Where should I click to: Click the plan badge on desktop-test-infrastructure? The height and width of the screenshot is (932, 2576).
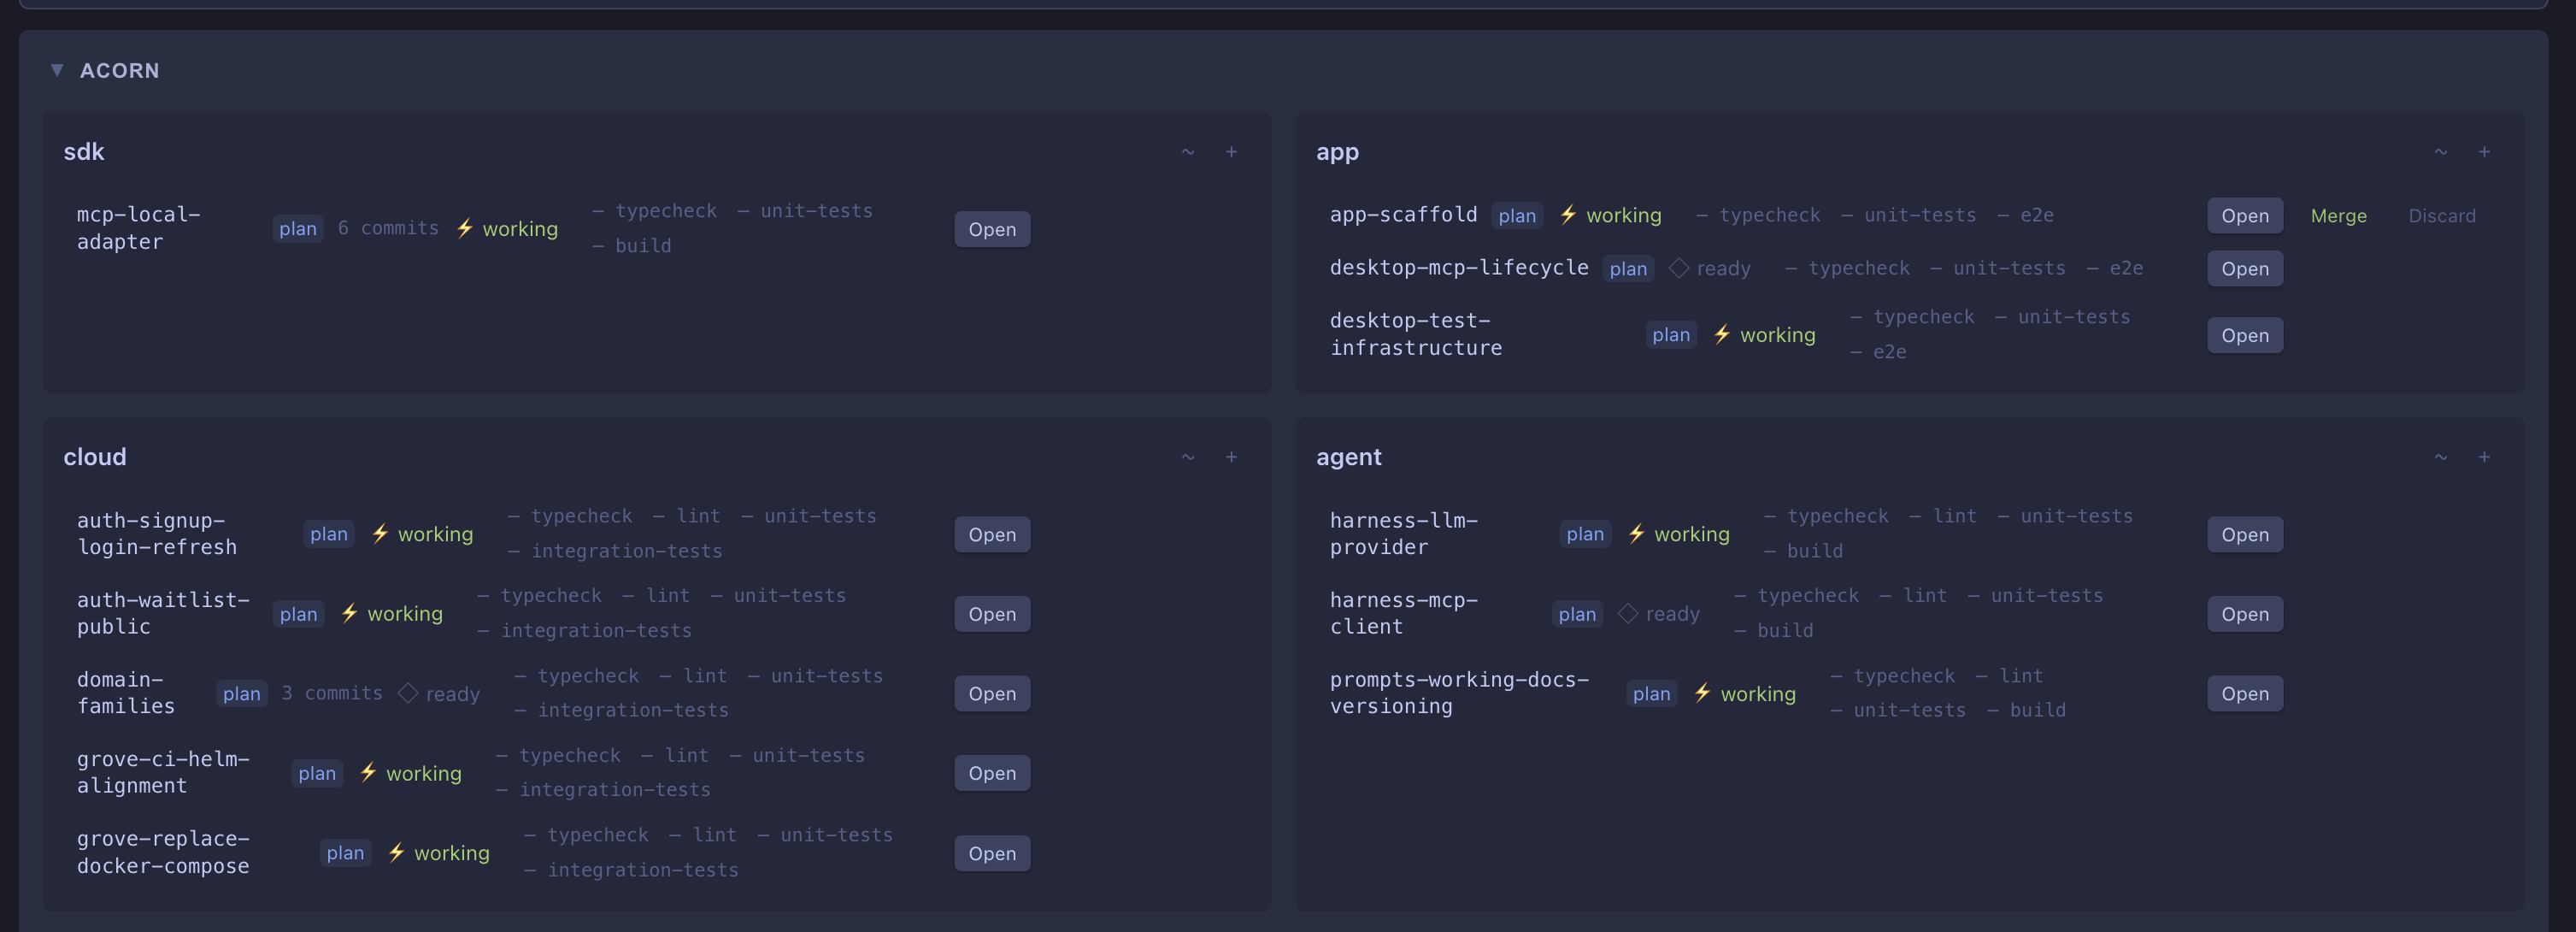1670,335
